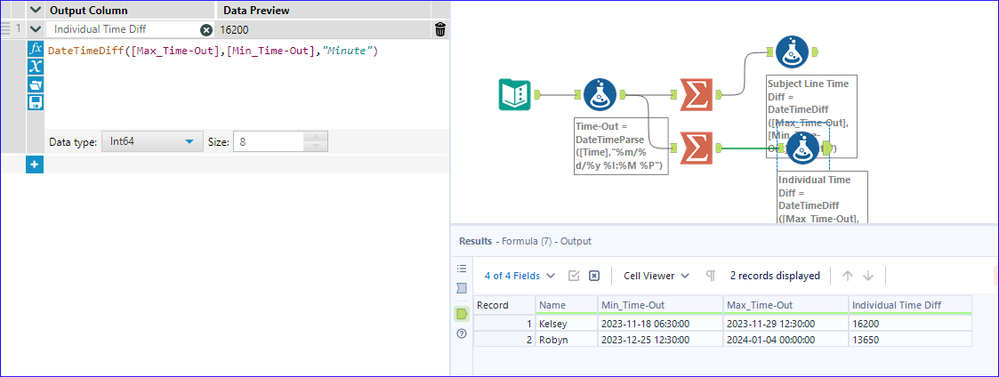Go to next record with down arrow

point(867,276)
